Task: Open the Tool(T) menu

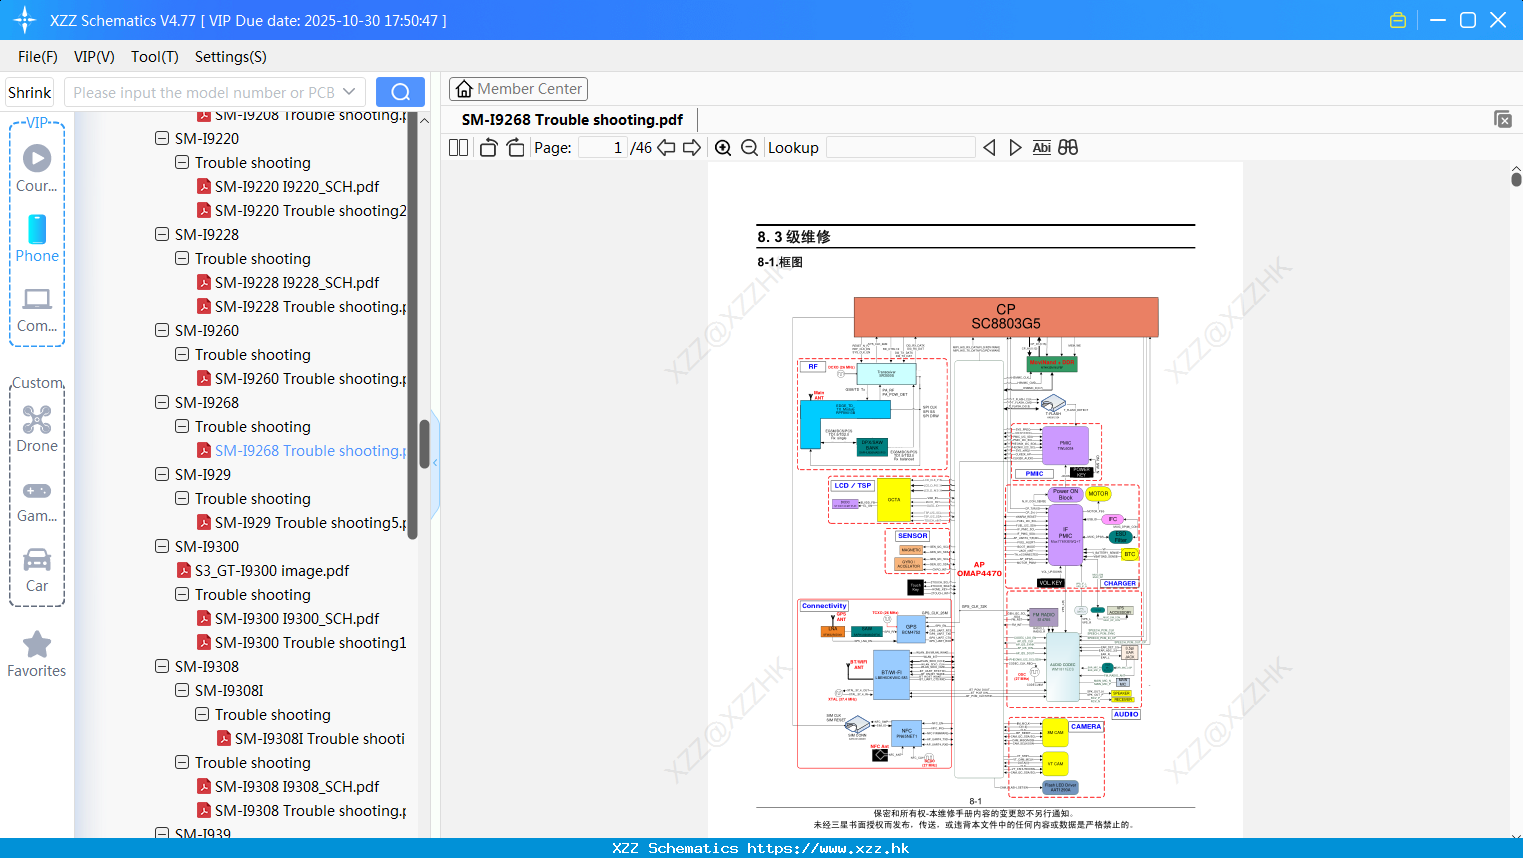Action: (155, 57)
